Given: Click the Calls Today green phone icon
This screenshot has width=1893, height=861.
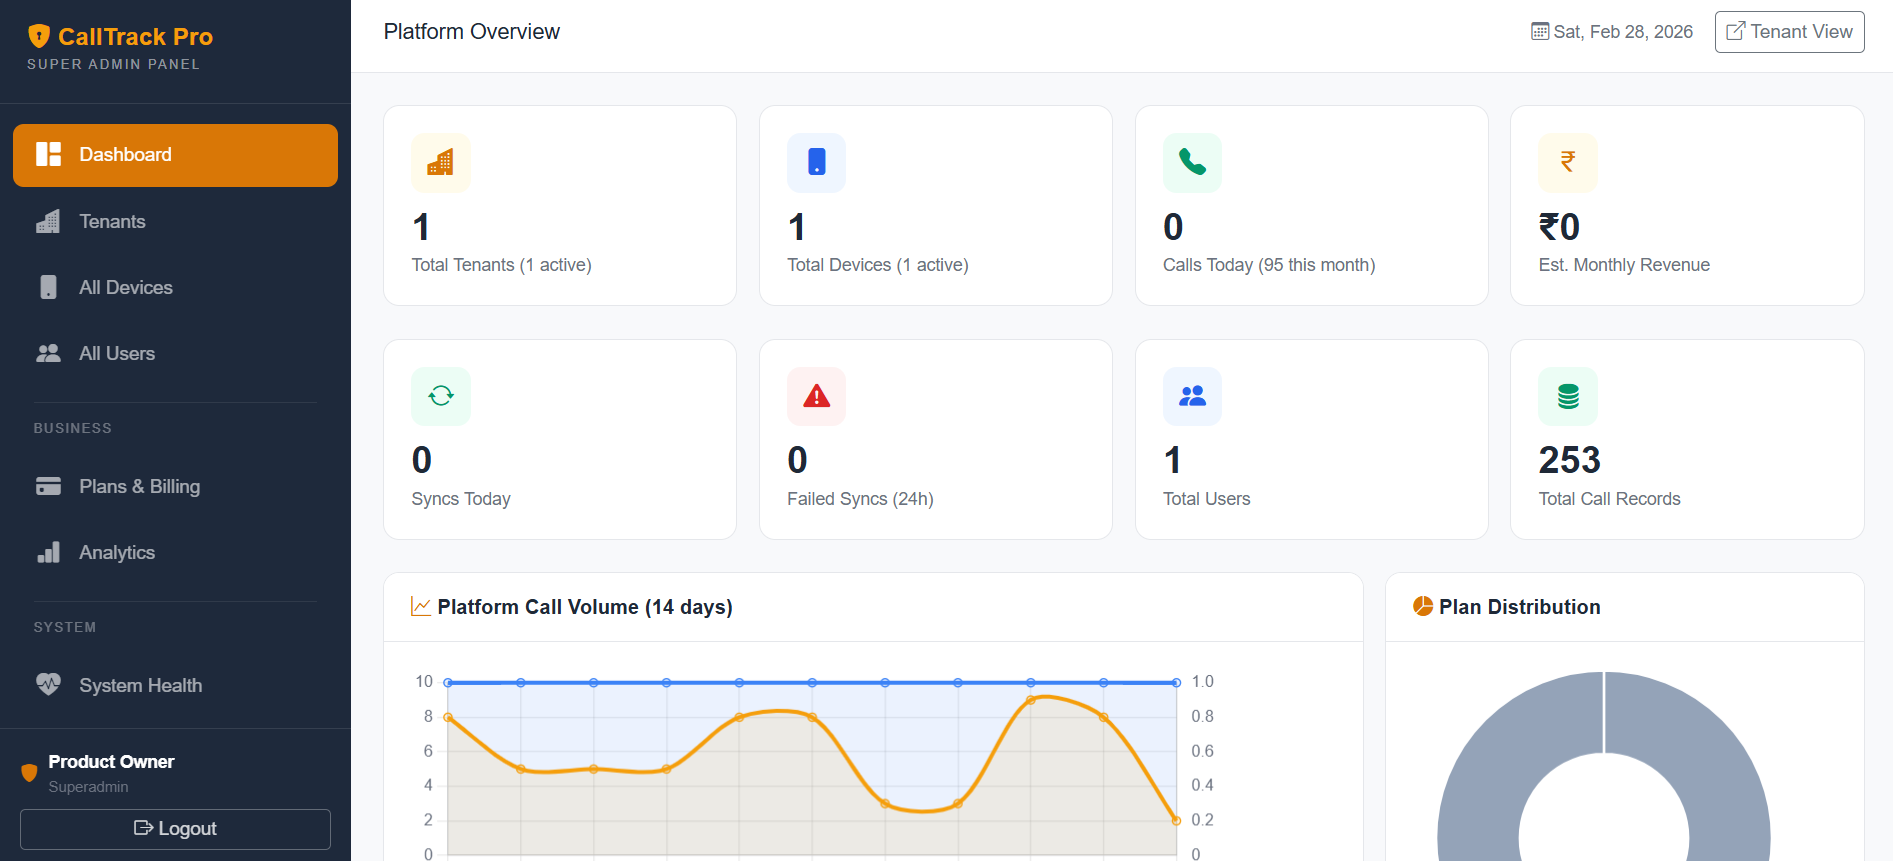Looking at the screenshot, I should (1192, 163).
